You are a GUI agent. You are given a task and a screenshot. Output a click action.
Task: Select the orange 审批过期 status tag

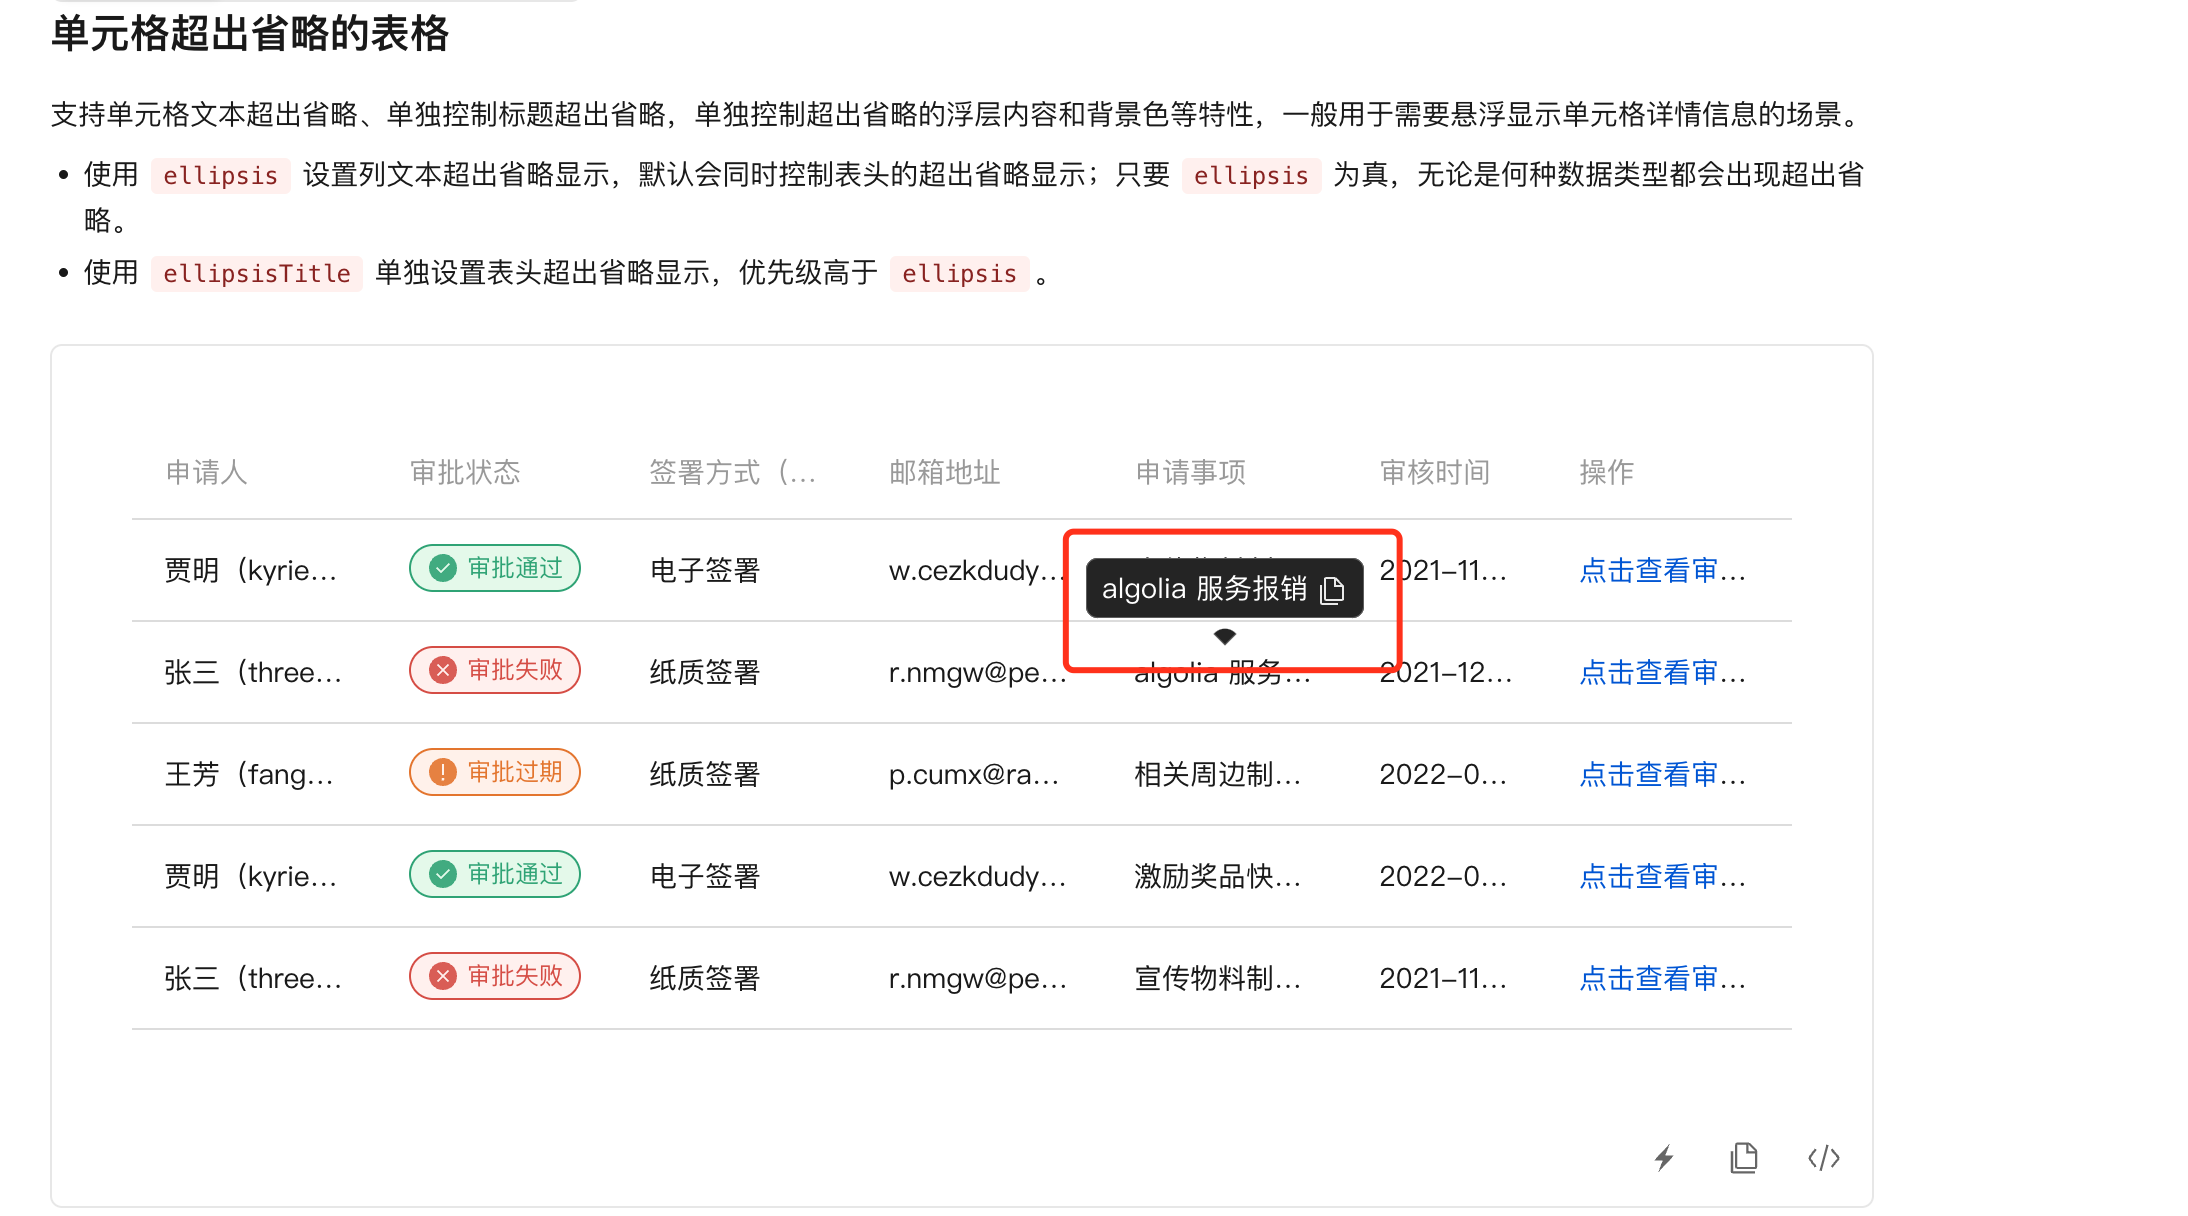[494, 771]
